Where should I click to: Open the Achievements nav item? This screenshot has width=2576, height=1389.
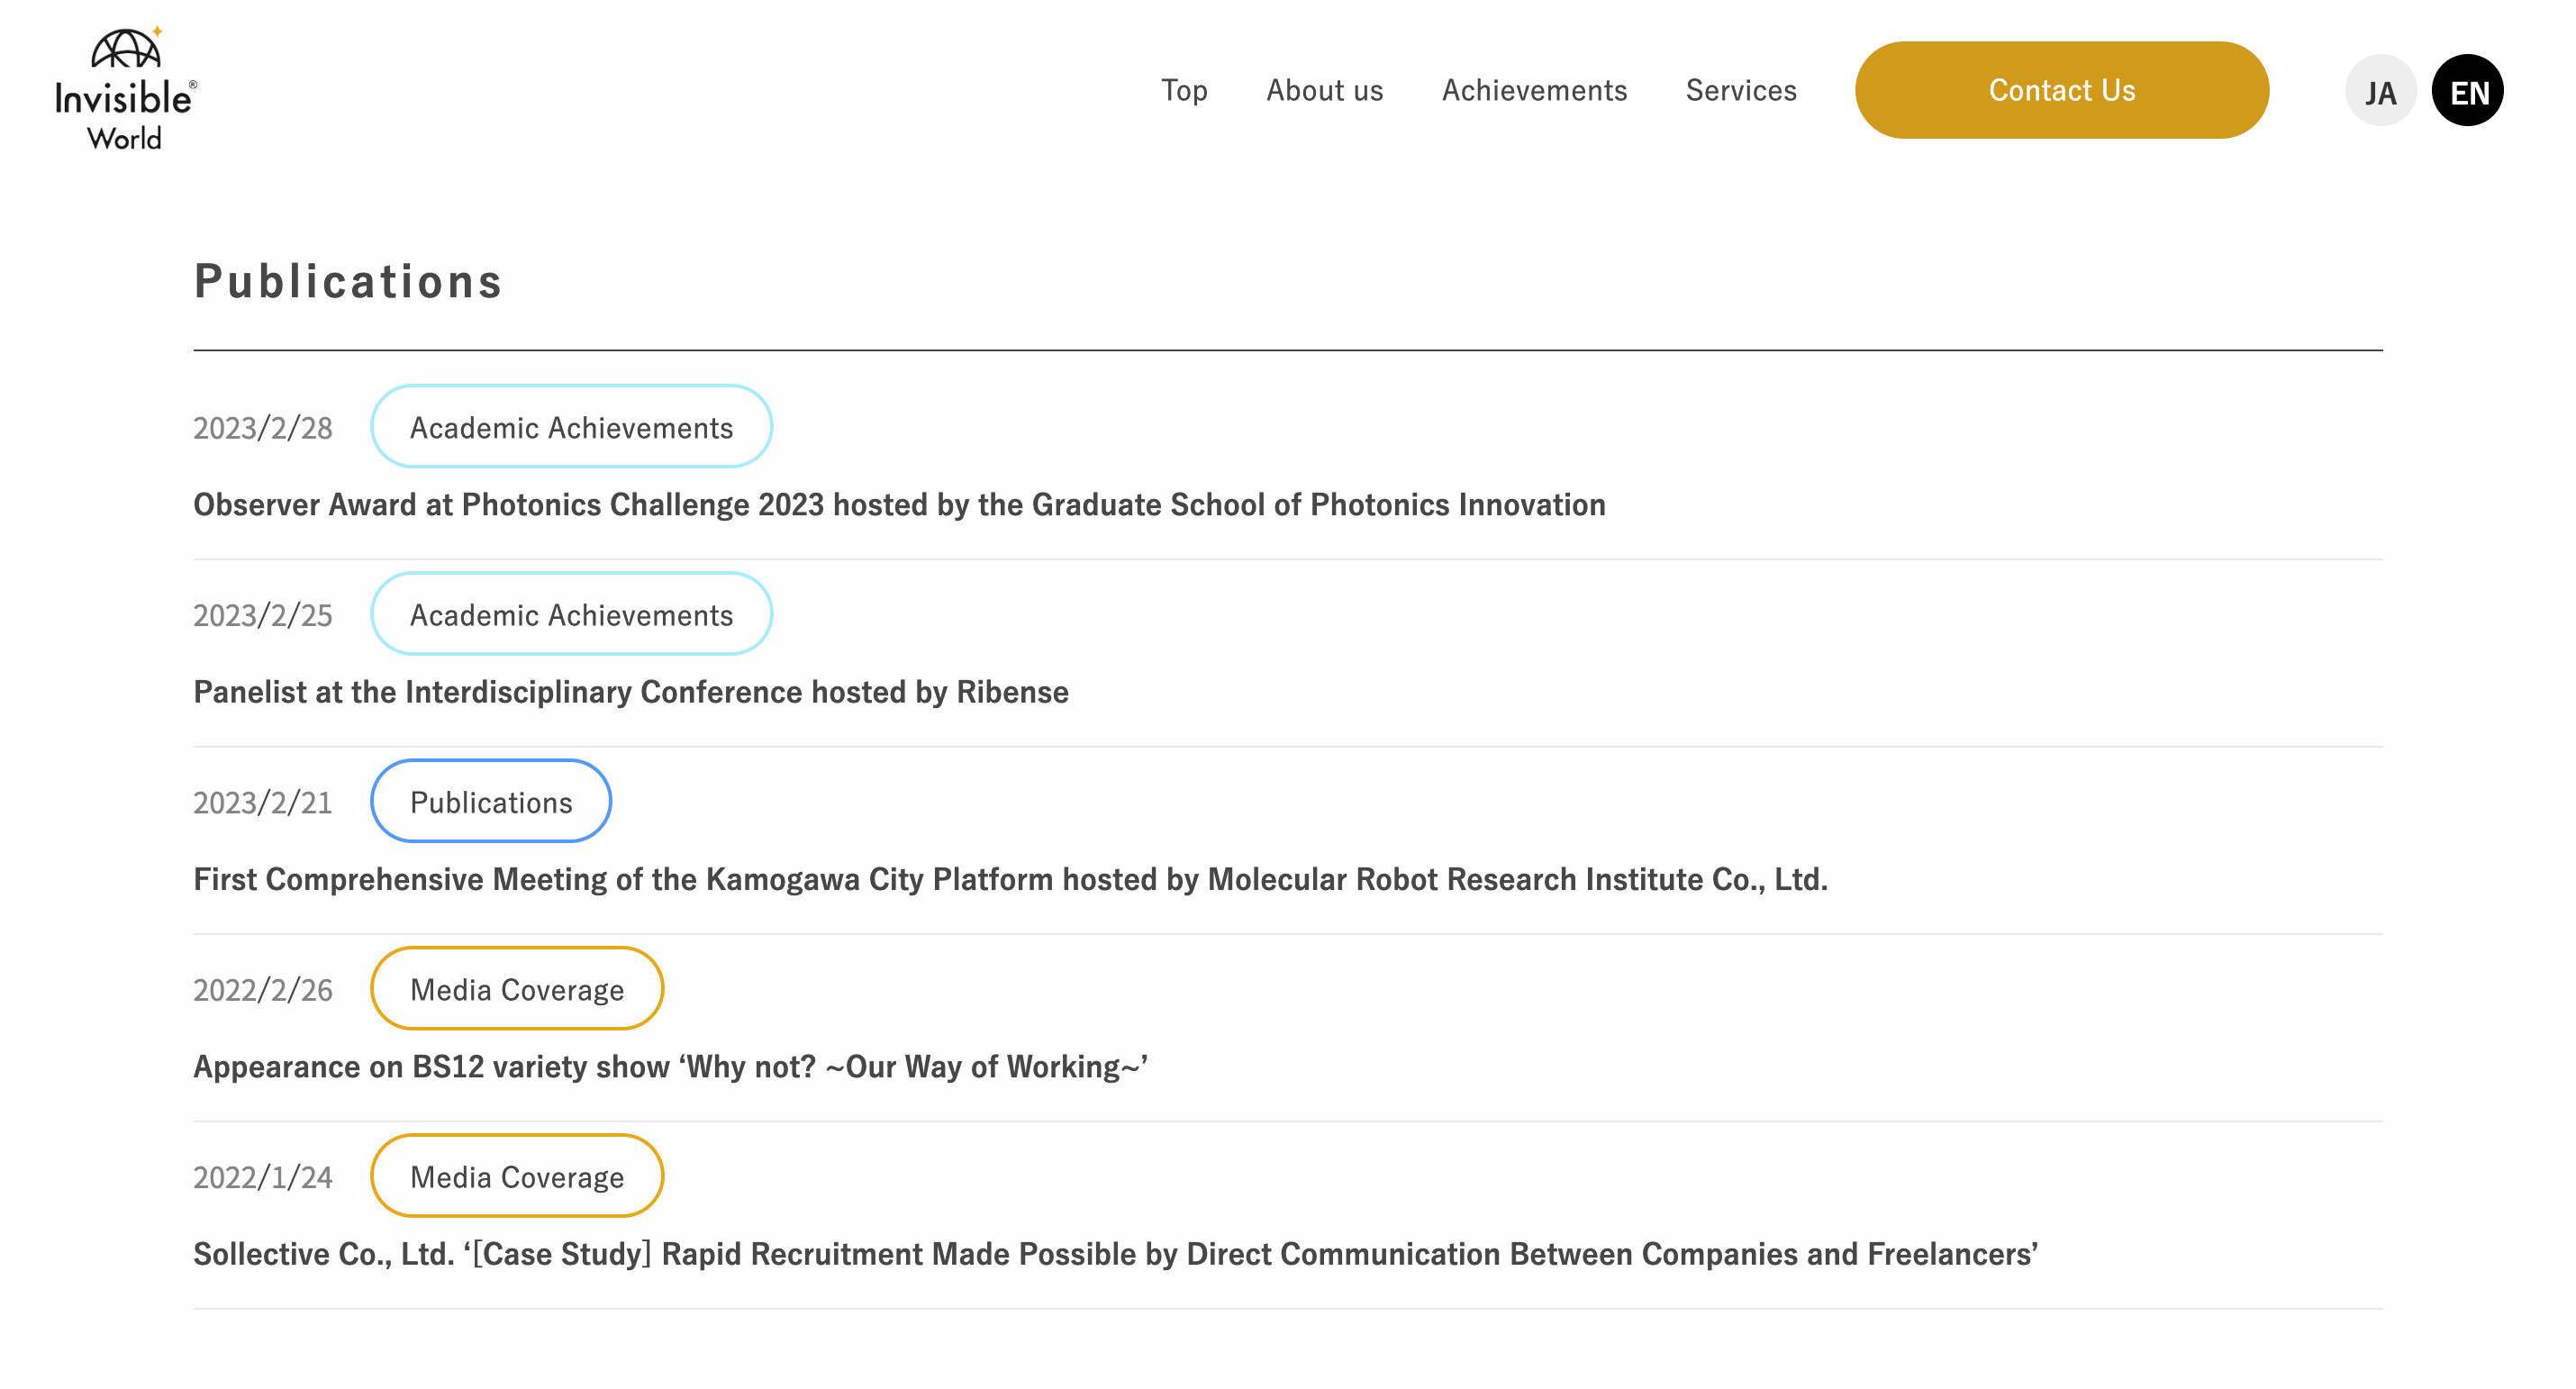[1534, 90]
